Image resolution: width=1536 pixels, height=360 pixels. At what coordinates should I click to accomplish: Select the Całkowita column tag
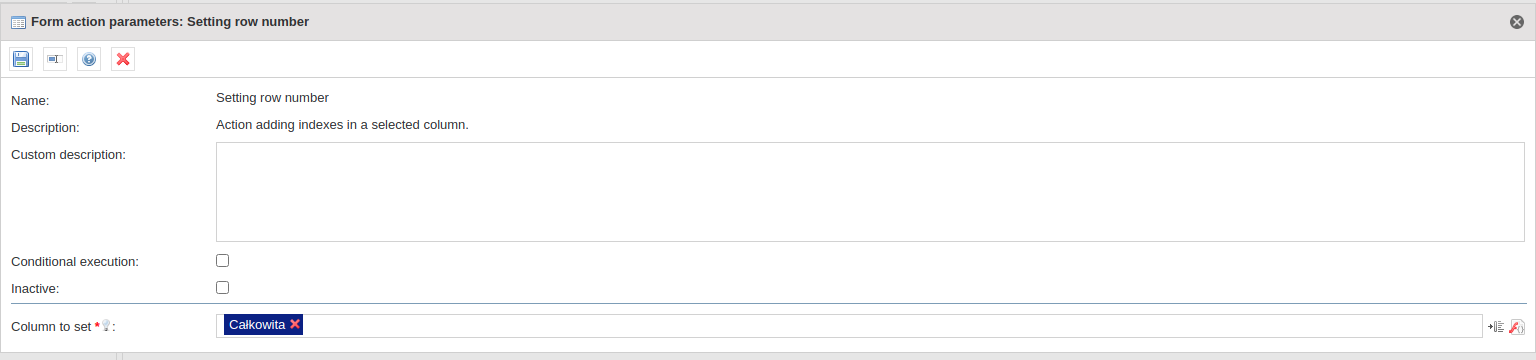point(257,325)
